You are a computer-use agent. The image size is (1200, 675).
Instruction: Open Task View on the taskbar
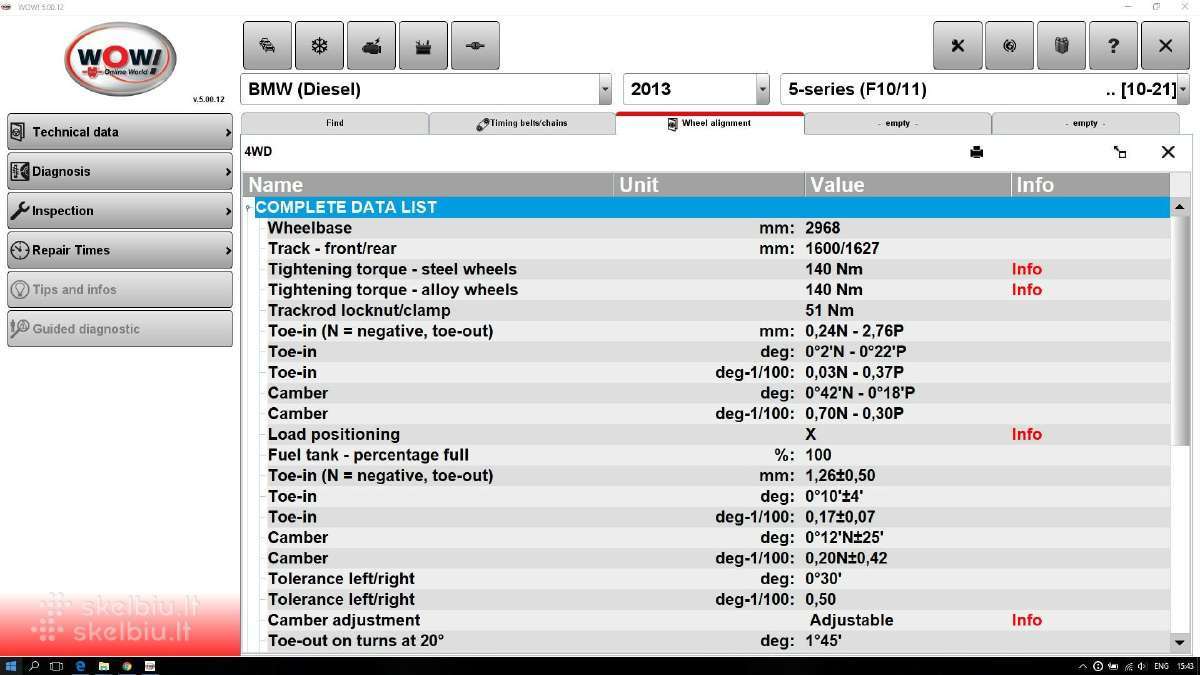(57, 666)
